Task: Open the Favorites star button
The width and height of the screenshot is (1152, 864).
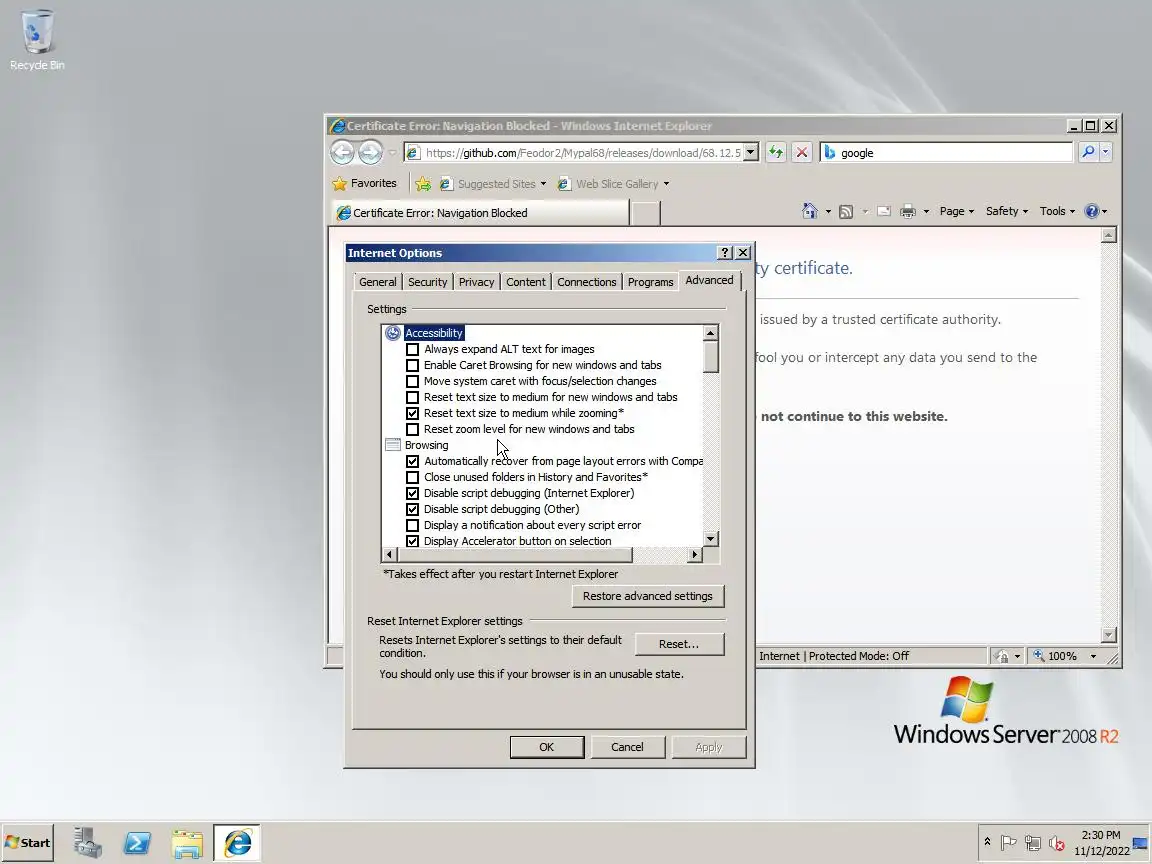Action: [364, 183]
